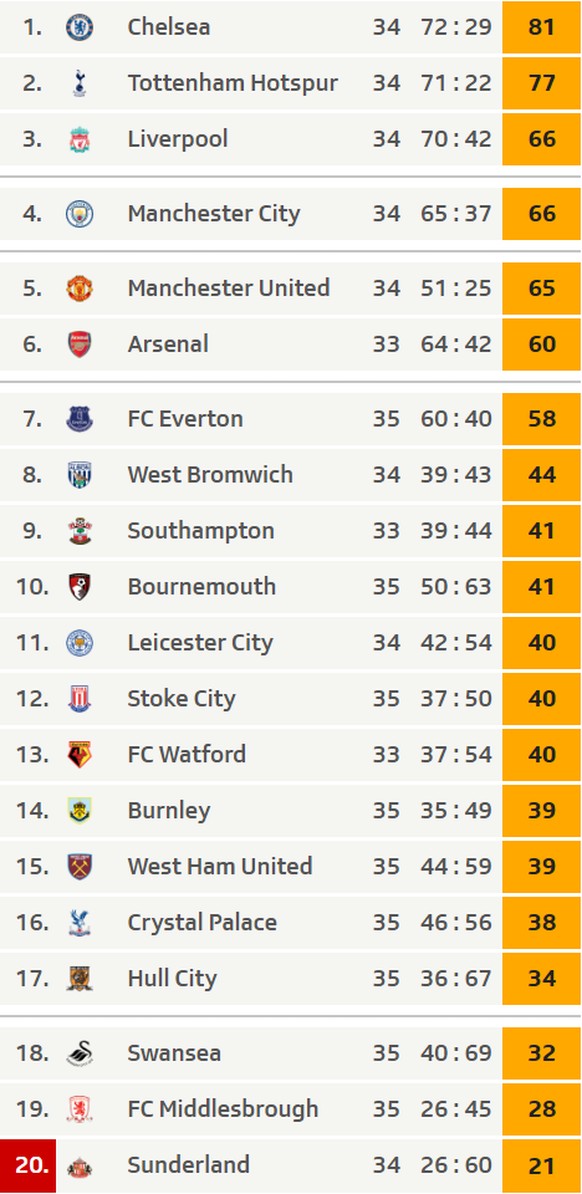This screenshot has height=1194, width=582.
Task: Click the Arsenal cannon crest icon
Action: (x=79, y=344)
